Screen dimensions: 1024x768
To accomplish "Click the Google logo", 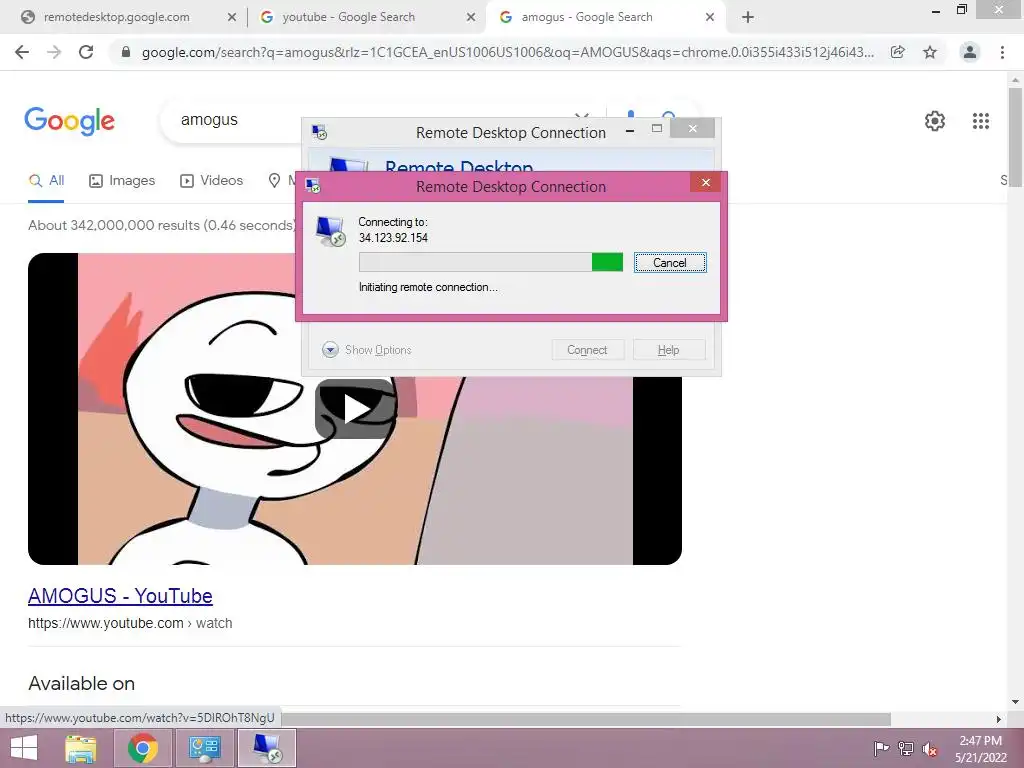I will click(69, 121).
